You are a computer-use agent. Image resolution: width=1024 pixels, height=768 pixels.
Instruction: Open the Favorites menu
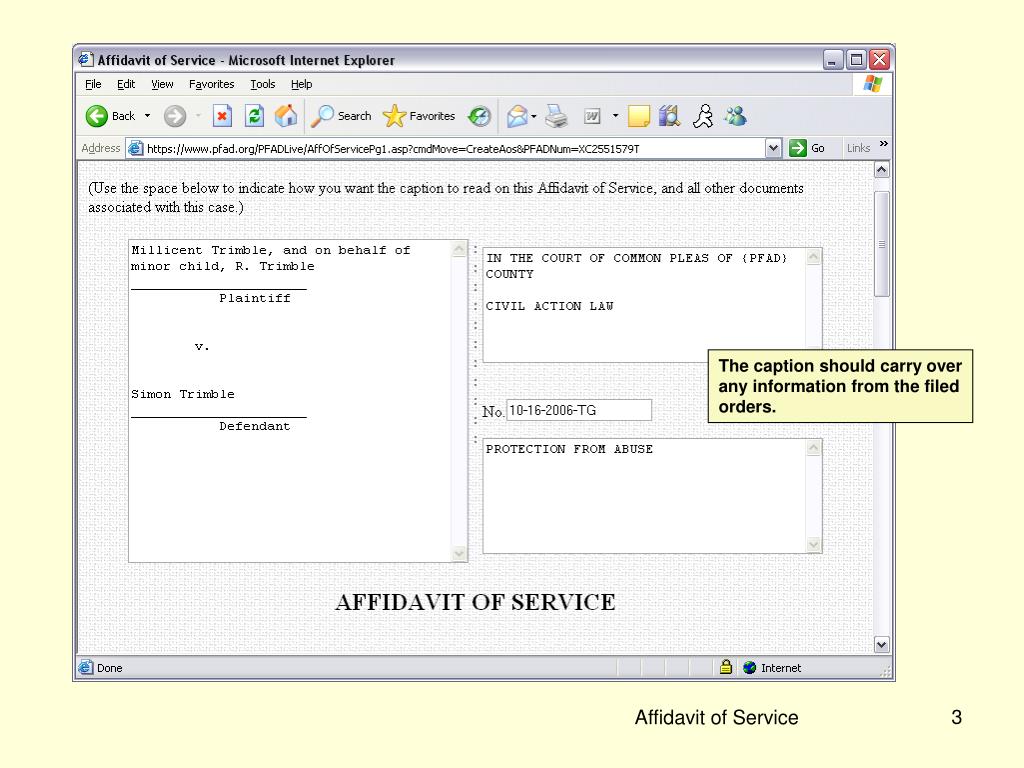pos(212,84)
